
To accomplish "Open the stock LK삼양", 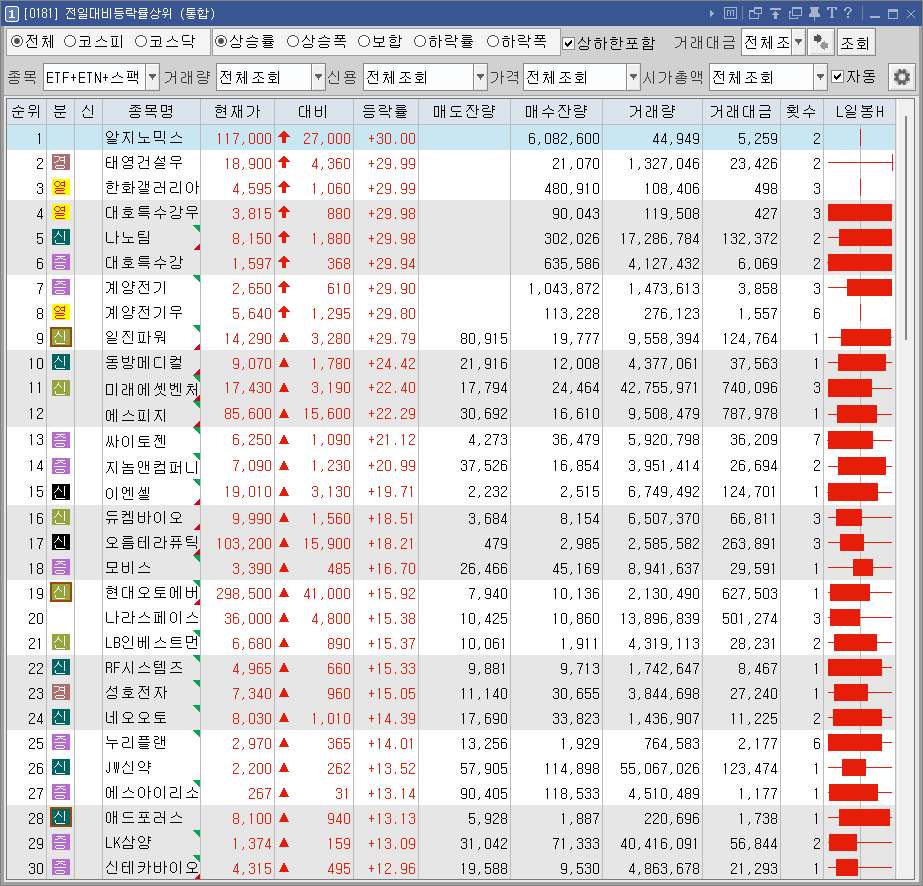I will click(x=128, y=842).
